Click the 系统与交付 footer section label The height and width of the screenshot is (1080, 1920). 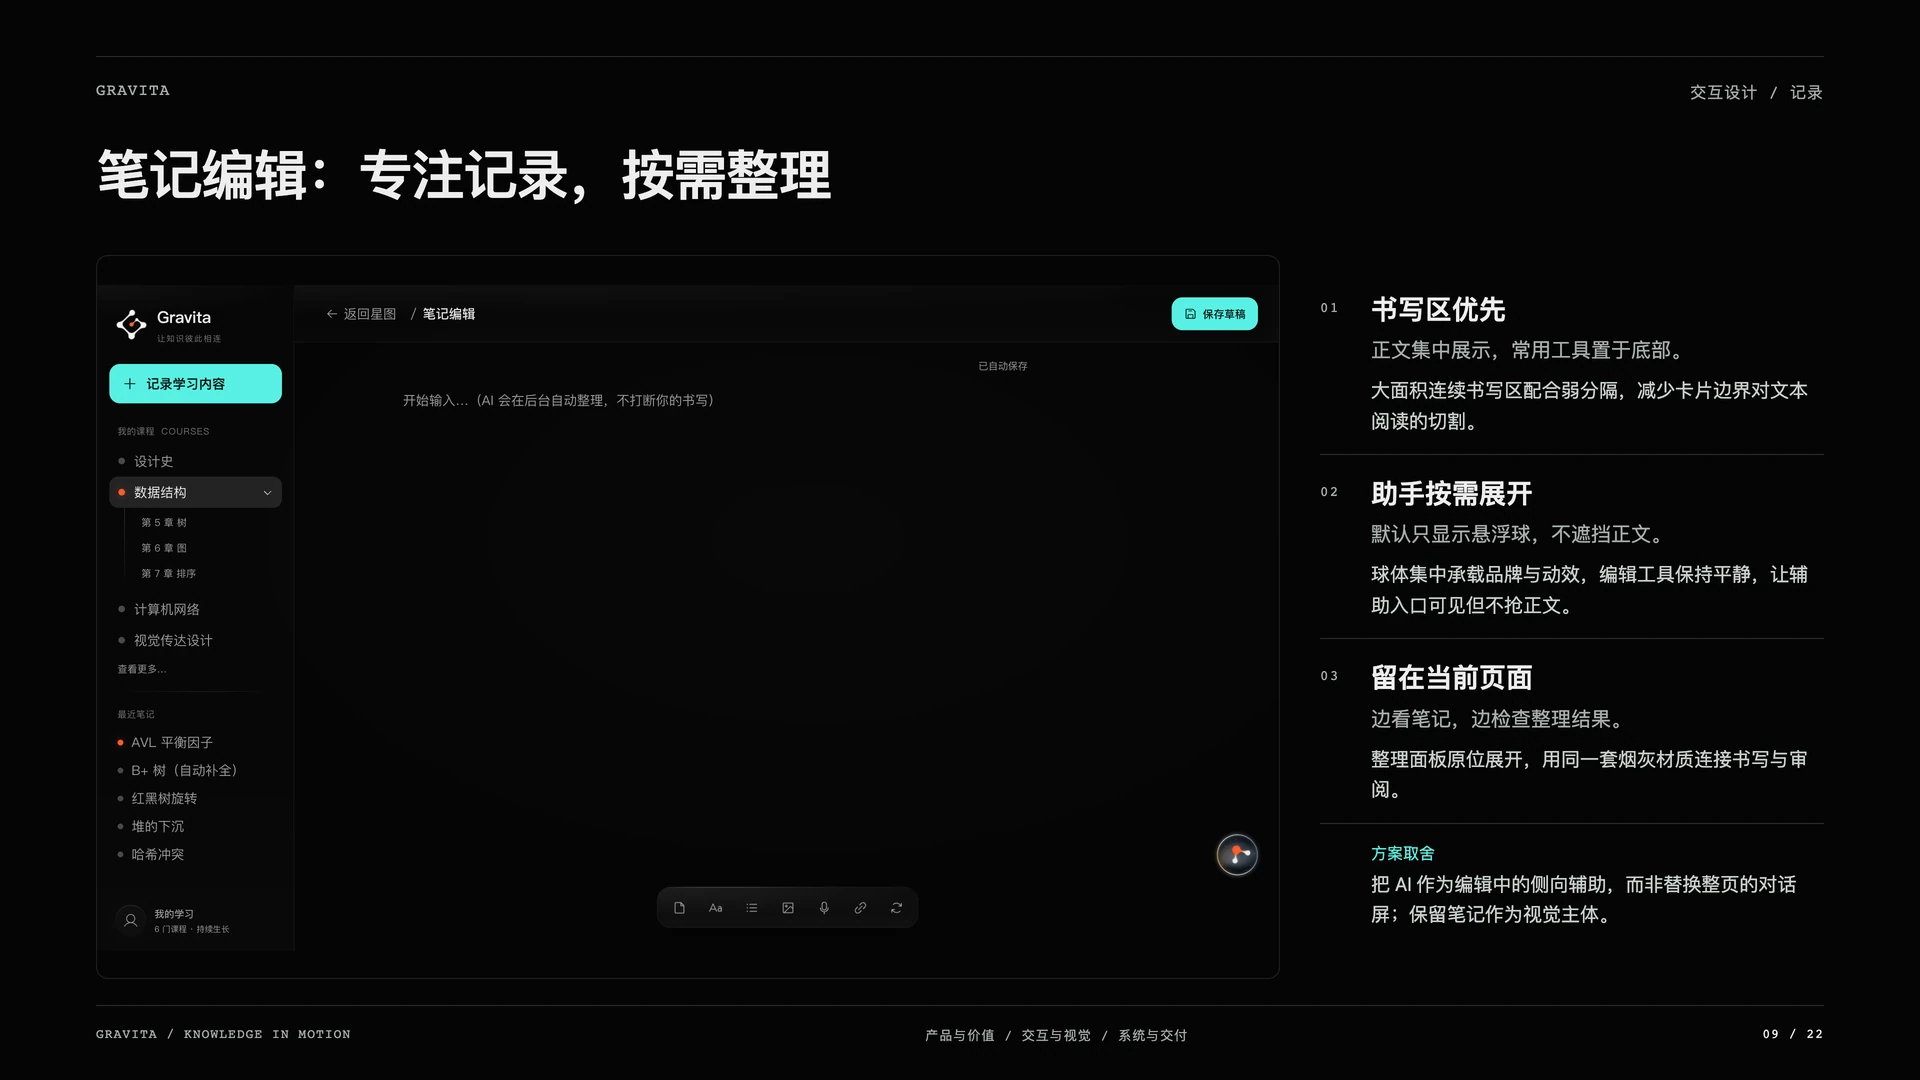pos(1152,1035)
